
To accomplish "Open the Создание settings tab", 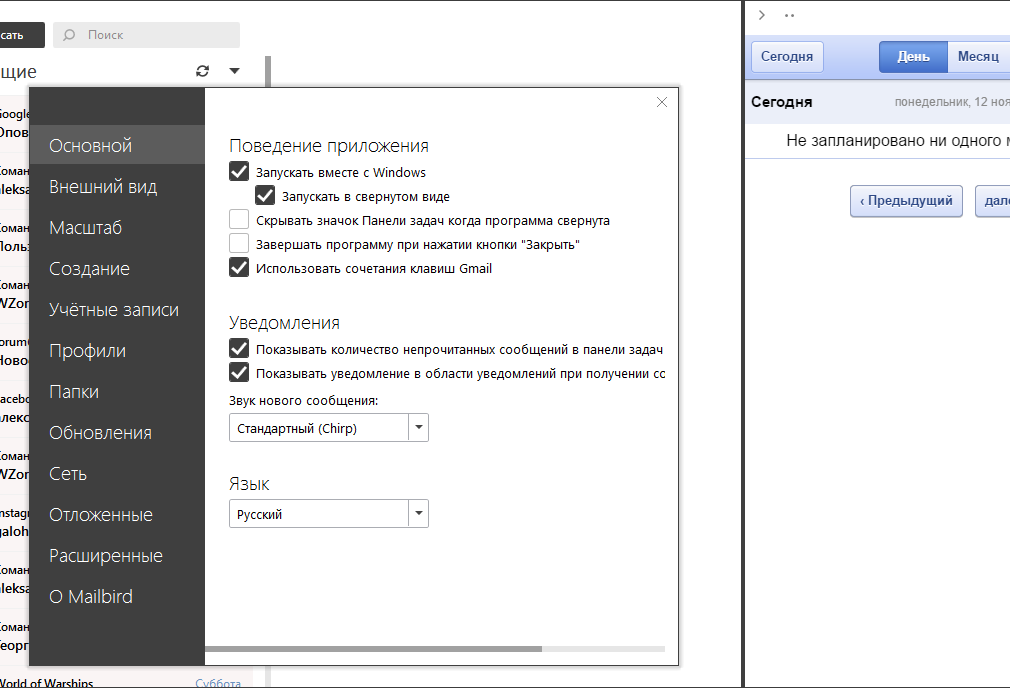I will (x=117, y=269).
